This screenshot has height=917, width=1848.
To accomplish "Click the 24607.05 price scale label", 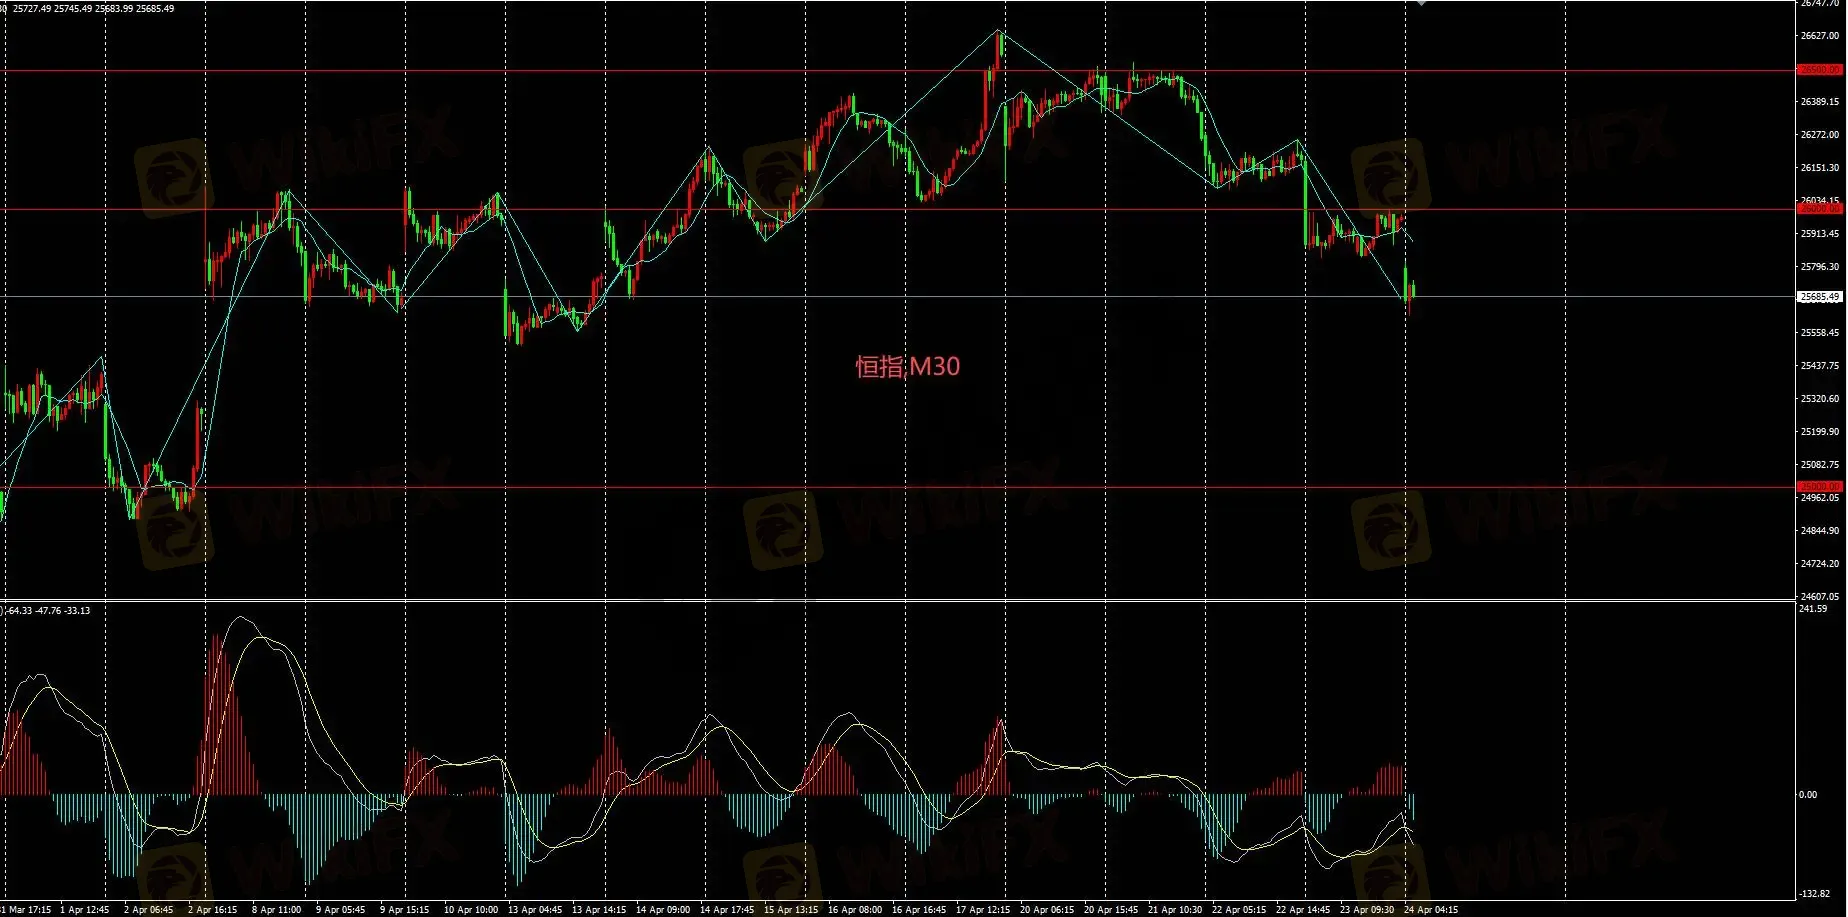I will [x=1820, y=597].
